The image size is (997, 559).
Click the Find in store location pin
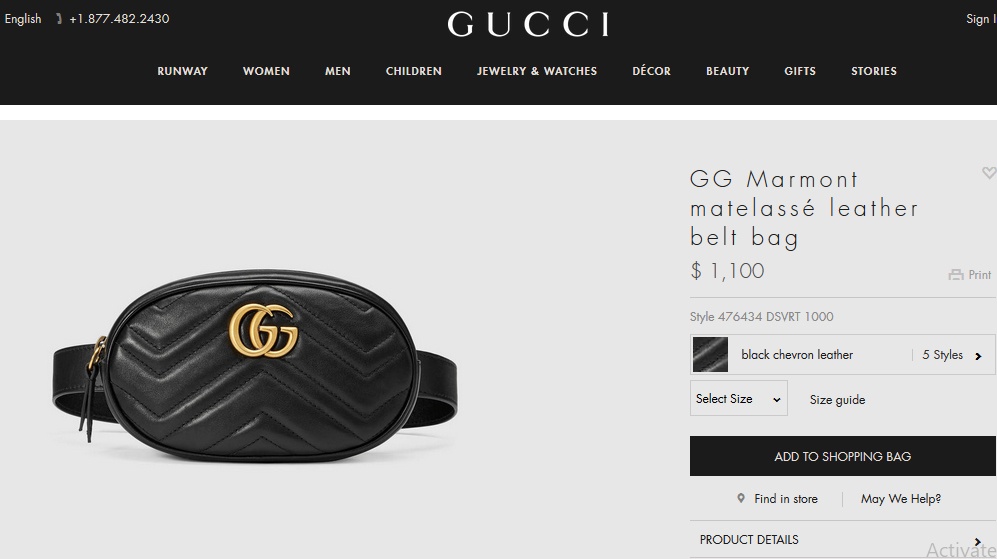741,499
